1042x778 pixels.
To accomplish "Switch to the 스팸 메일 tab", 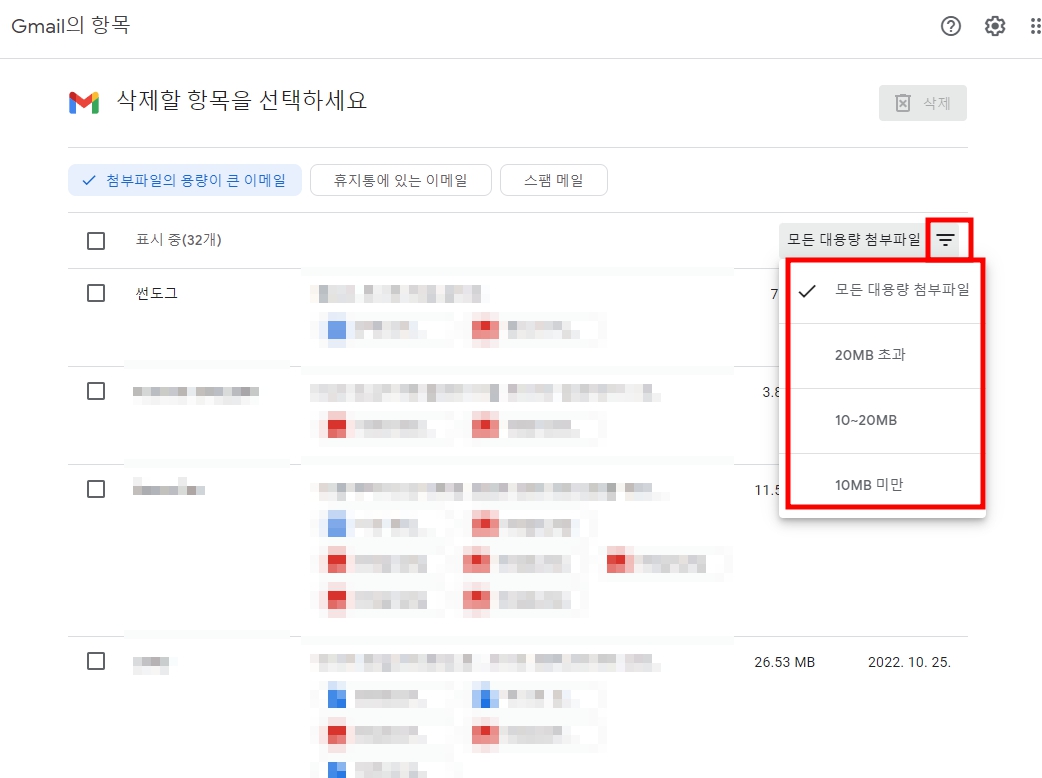I will click(x=554, y=180).
